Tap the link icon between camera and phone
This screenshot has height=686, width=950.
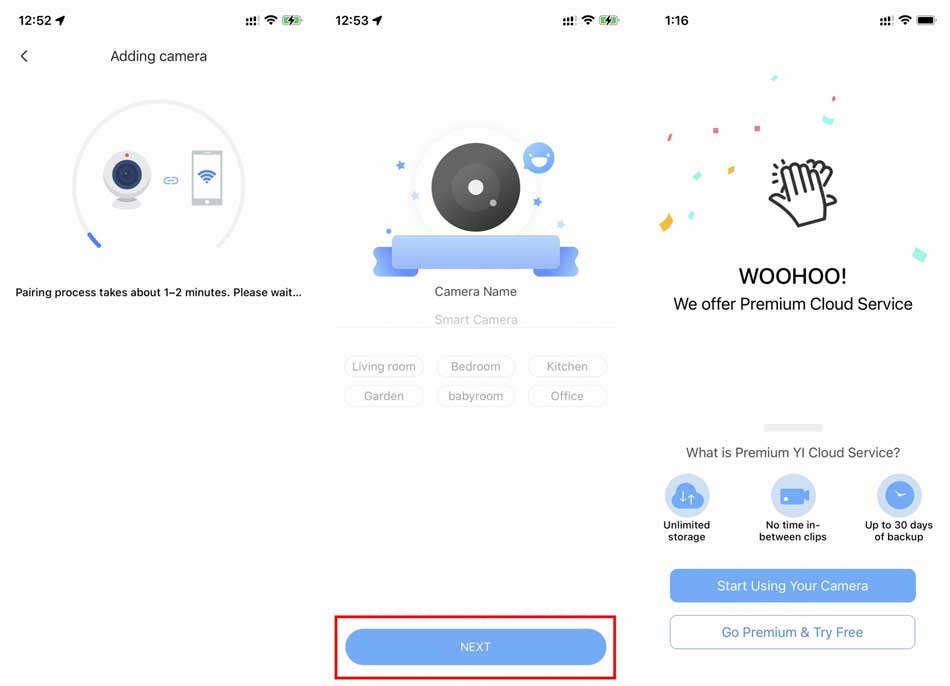[171, 181]
